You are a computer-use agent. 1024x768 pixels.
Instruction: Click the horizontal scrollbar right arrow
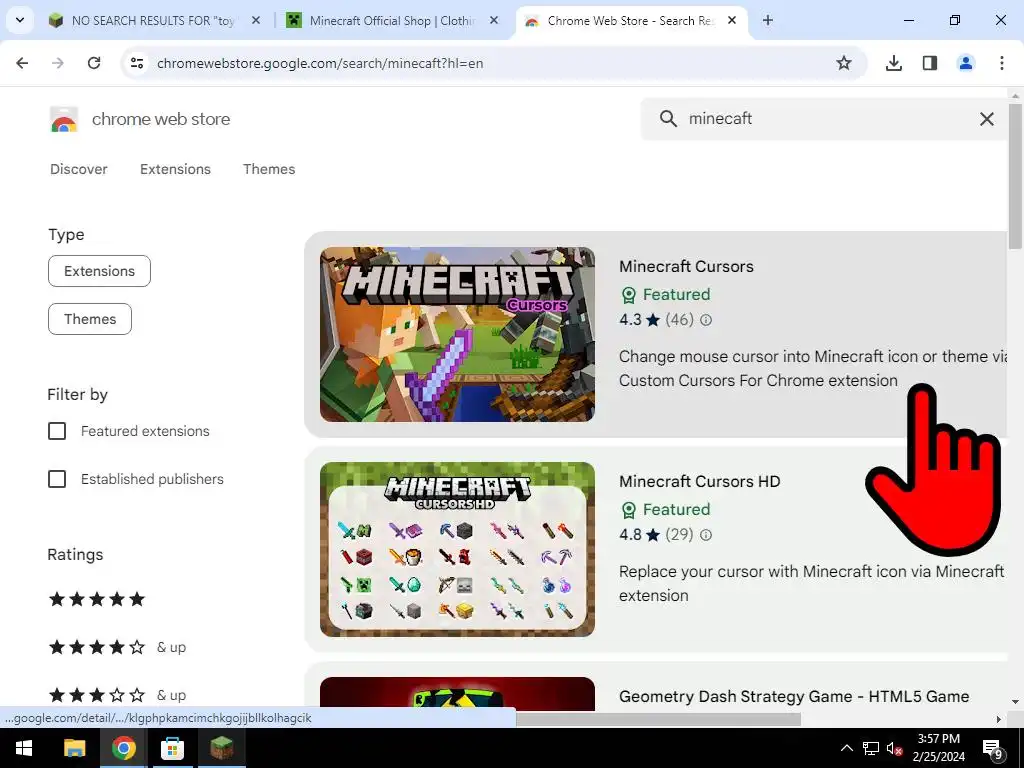[x=999, y=719]
